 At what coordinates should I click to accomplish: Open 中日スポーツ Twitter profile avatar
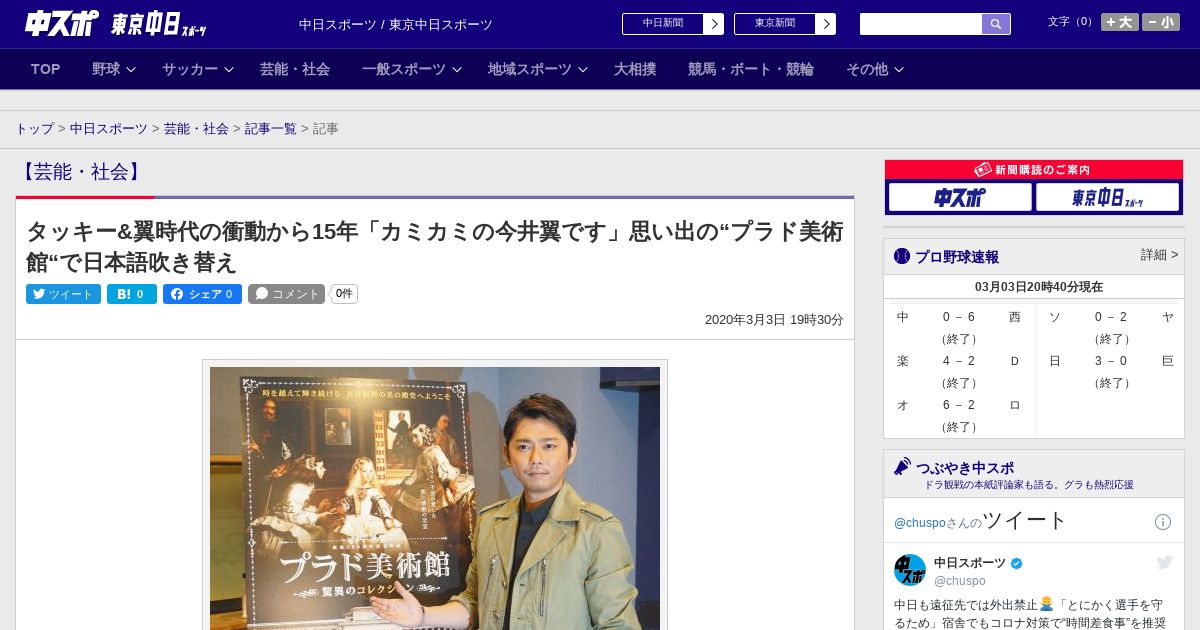(x=910, y=570)
